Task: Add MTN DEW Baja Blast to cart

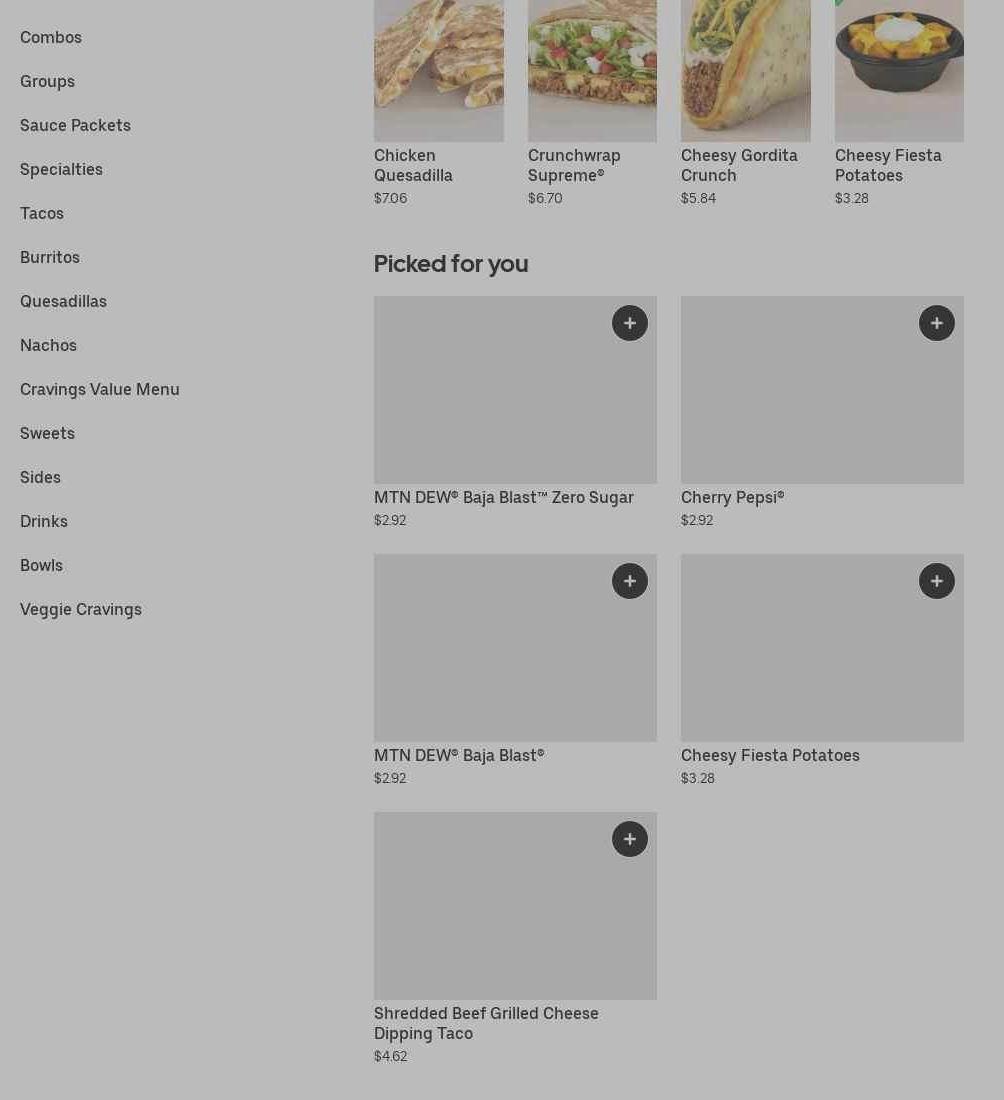Action: tap(630, 581)
